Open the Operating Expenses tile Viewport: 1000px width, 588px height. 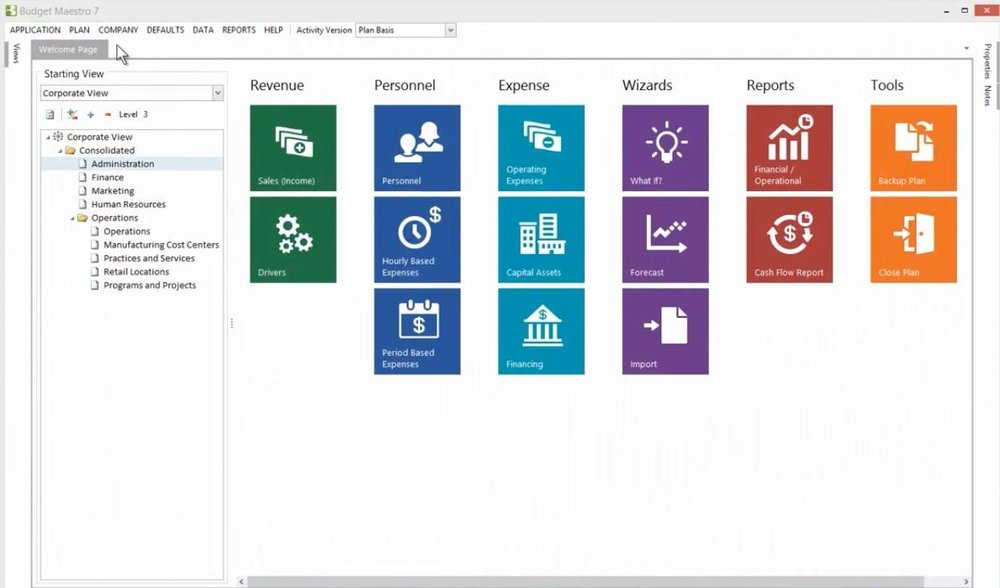541,148
